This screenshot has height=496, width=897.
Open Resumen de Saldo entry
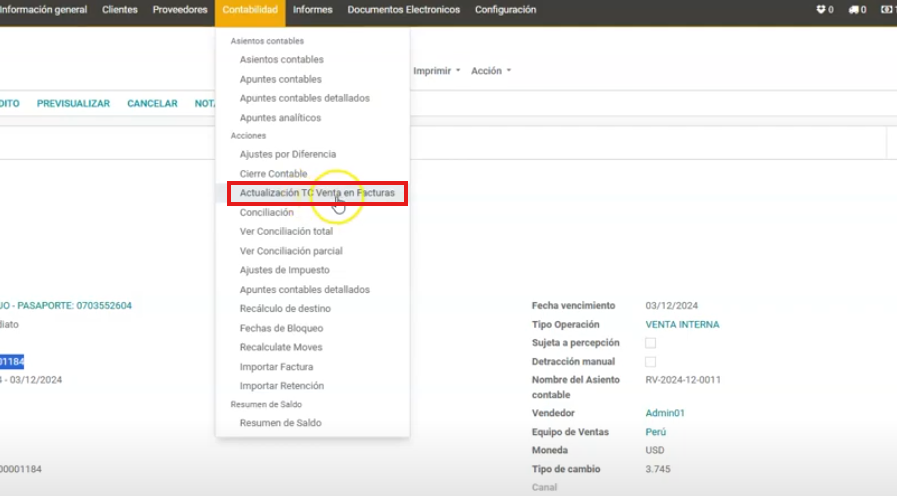pos(280,423)
